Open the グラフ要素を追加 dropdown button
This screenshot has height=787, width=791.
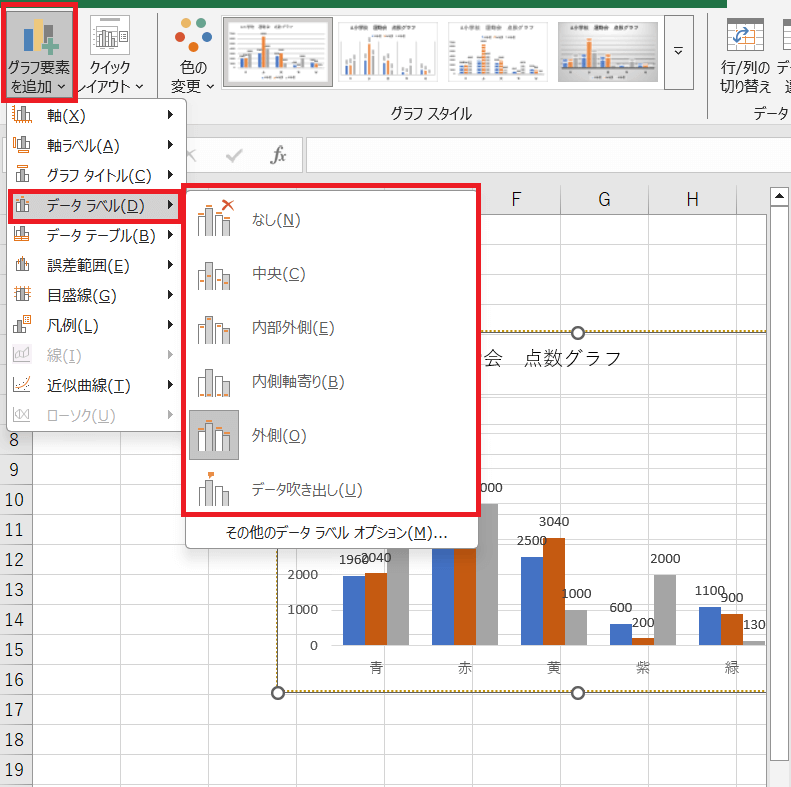(39, 53)
